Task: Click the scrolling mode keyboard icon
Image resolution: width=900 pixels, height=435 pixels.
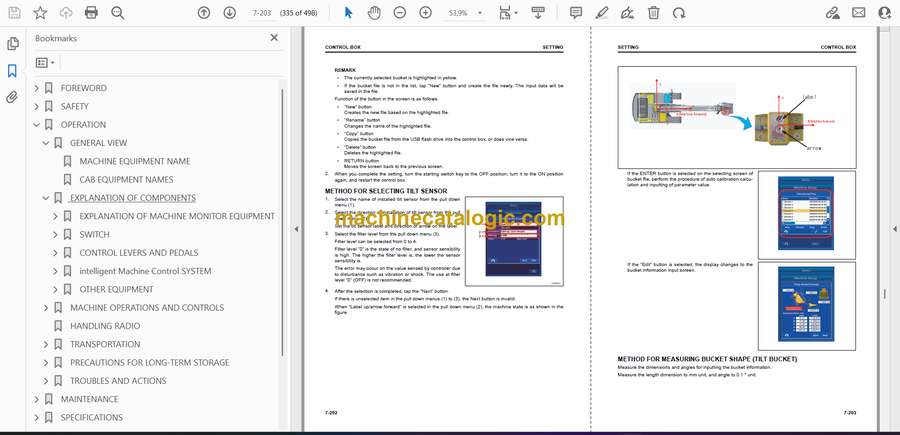Action: pyautogui.click(x=538, y=13)
